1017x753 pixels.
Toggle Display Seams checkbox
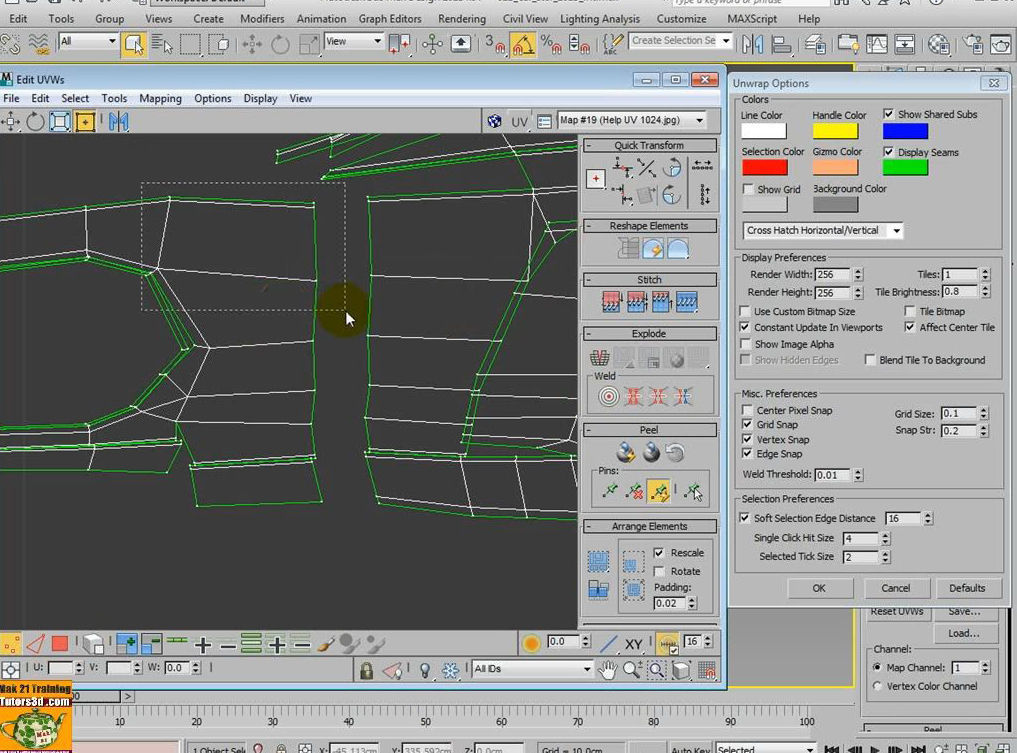click(x=889, y=152)
